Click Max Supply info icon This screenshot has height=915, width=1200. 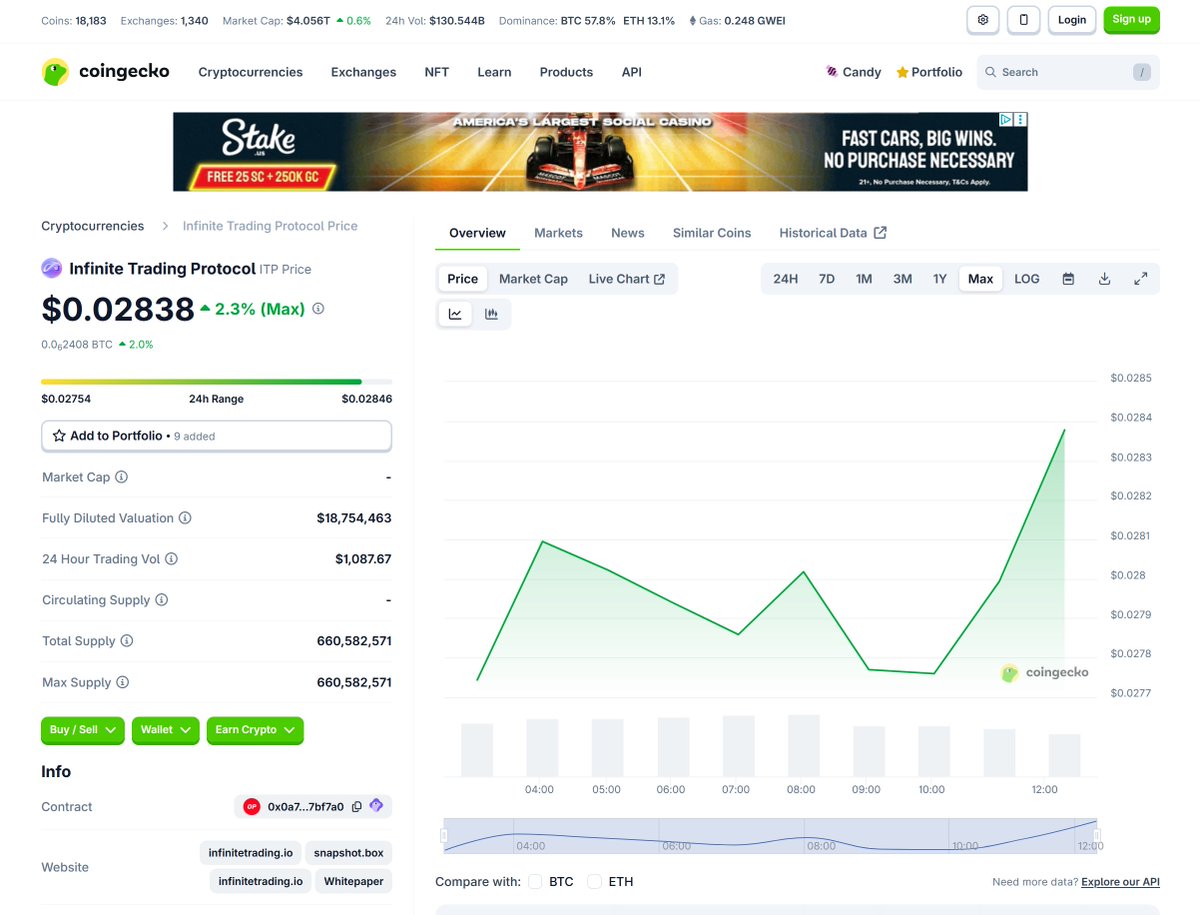tap(123, 682)
